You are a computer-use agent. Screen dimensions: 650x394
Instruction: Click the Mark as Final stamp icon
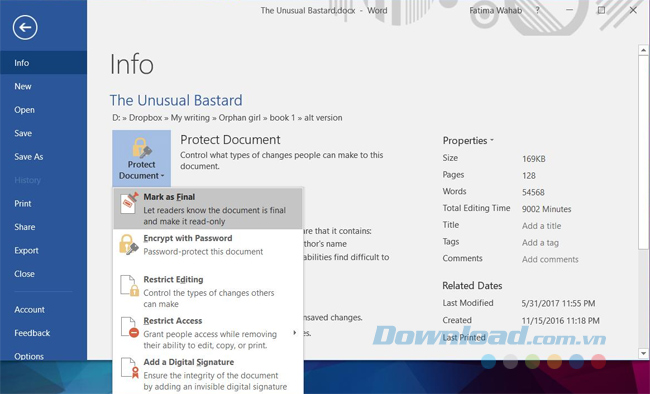pos(129,203)
